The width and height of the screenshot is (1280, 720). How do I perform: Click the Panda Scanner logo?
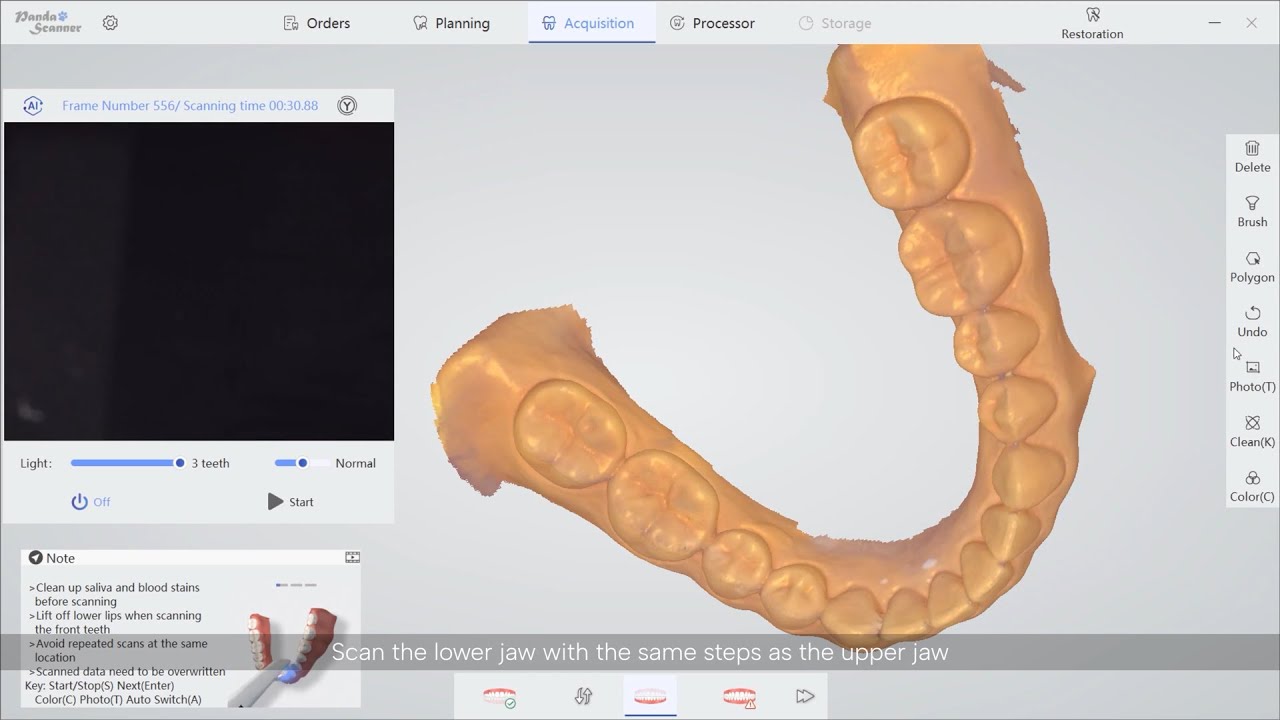[49, 23]
